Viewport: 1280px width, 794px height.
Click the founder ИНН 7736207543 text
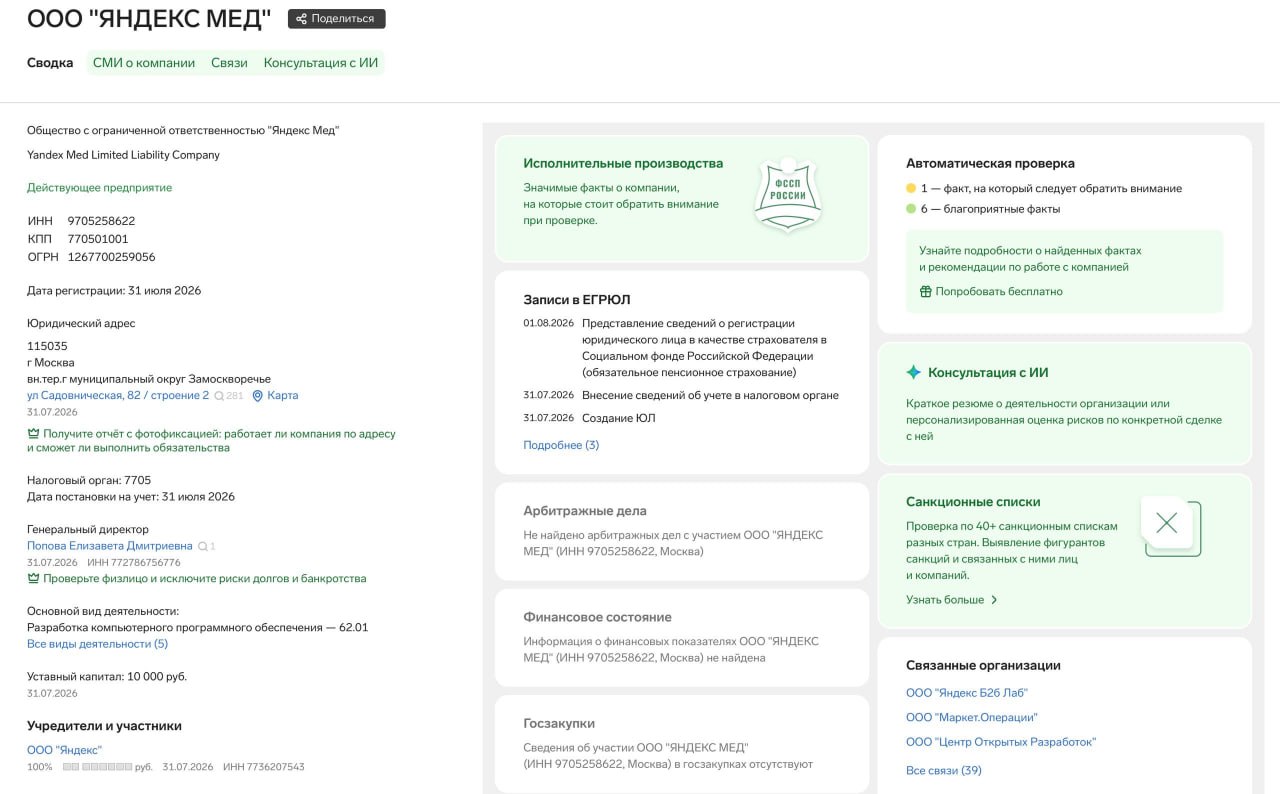[263, 767]
